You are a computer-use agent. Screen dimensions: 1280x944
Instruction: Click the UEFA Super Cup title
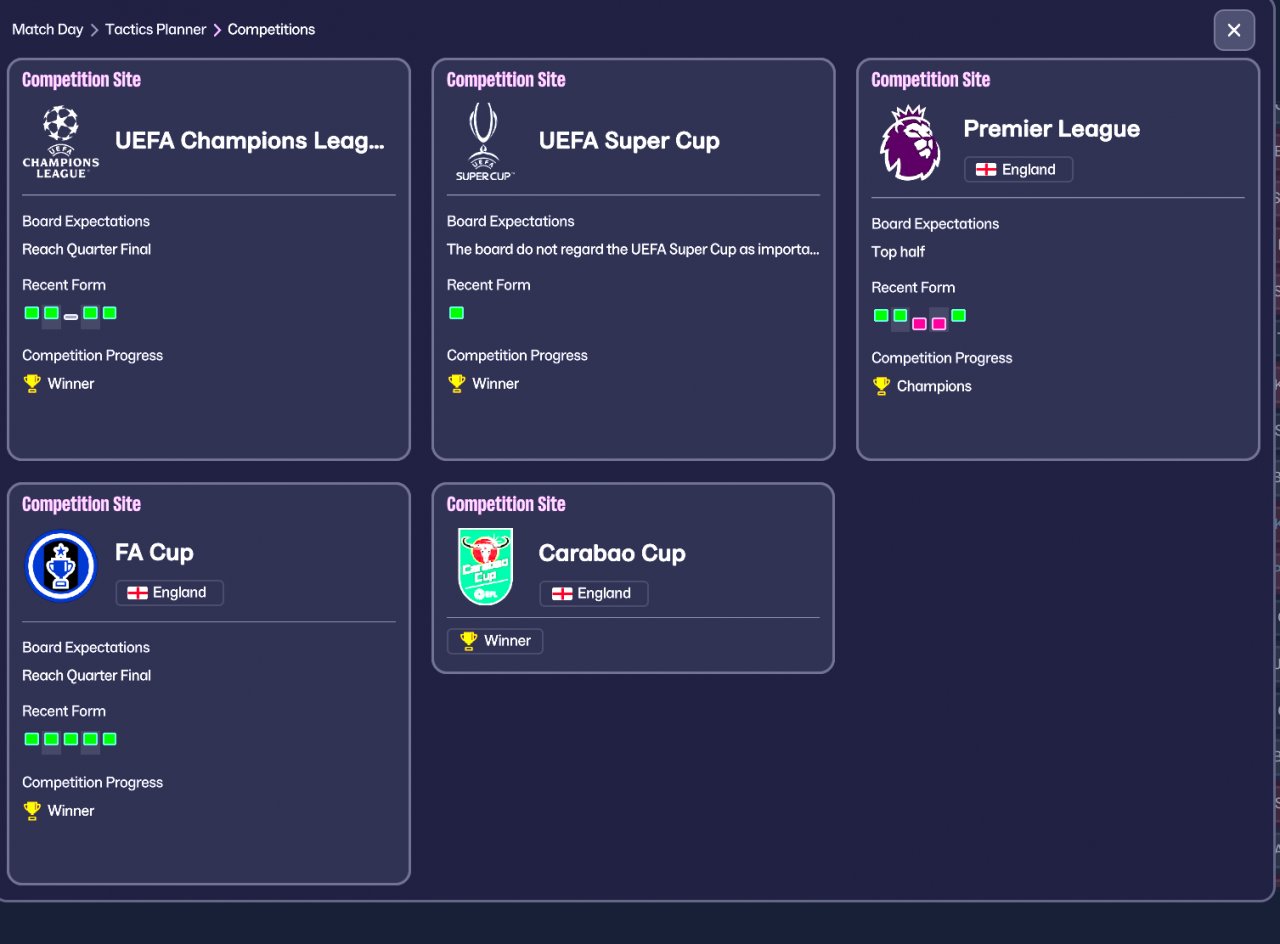629,141
